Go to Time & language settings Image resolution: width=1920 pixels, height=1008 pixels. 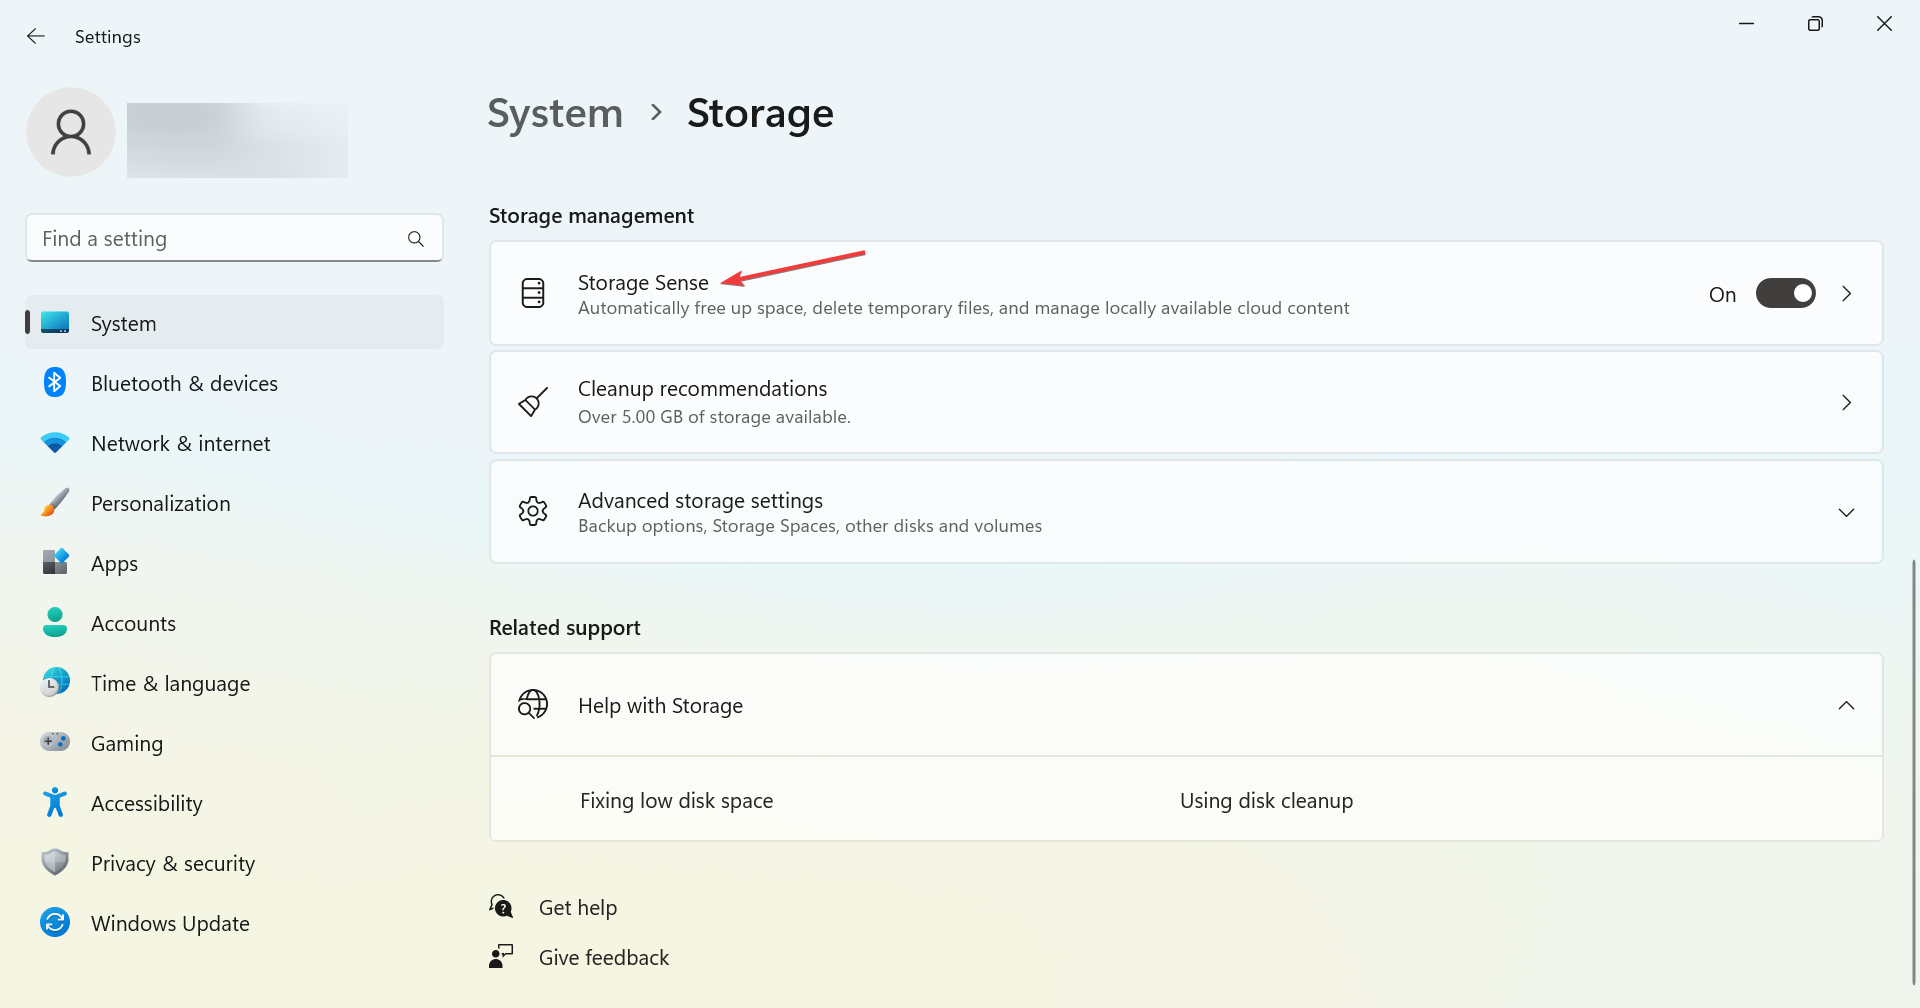170,684
